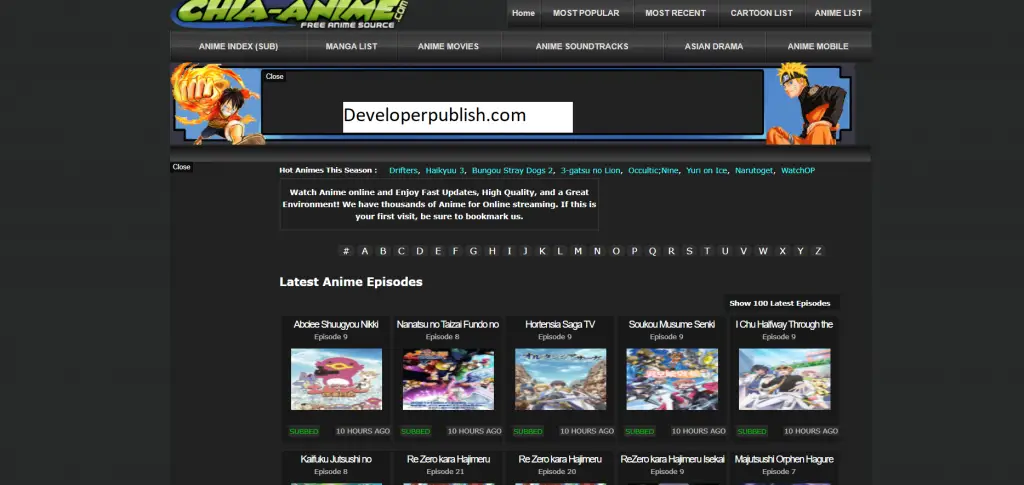
Task: Open the Haikyuu 3 link
Action: pos(445,170)
